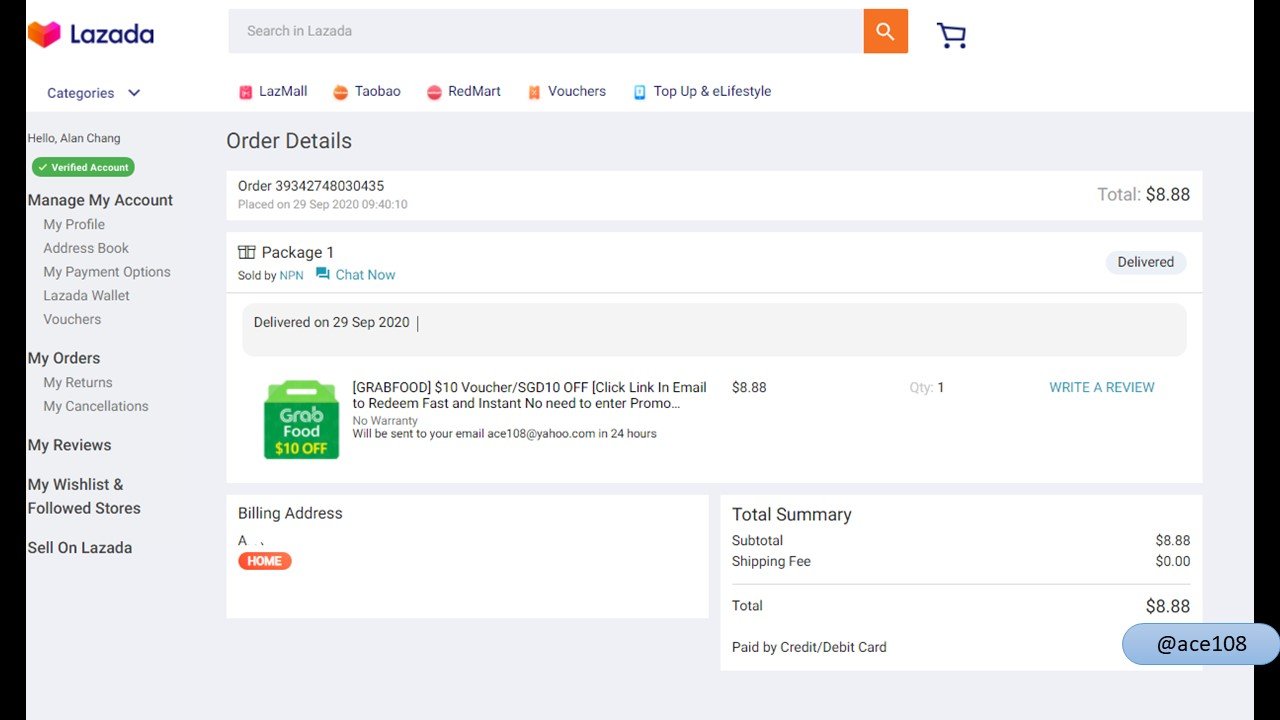This screenshot has width=1280, height=720.
Task: Click the LazMall icon
Action: [246, 92]
